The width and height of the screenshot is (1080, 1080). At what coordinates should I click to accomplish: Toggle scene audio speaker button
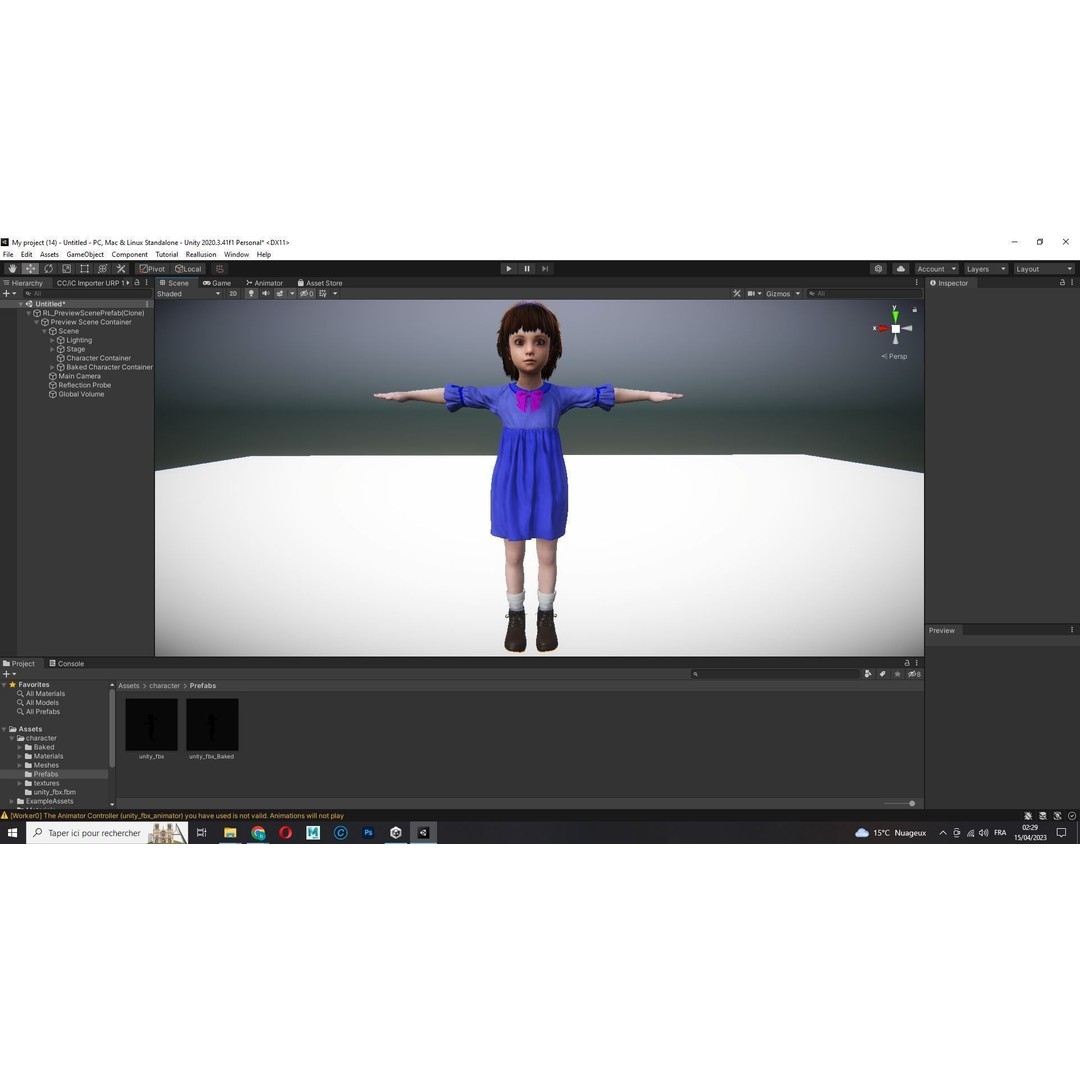(x=265, y=293)
